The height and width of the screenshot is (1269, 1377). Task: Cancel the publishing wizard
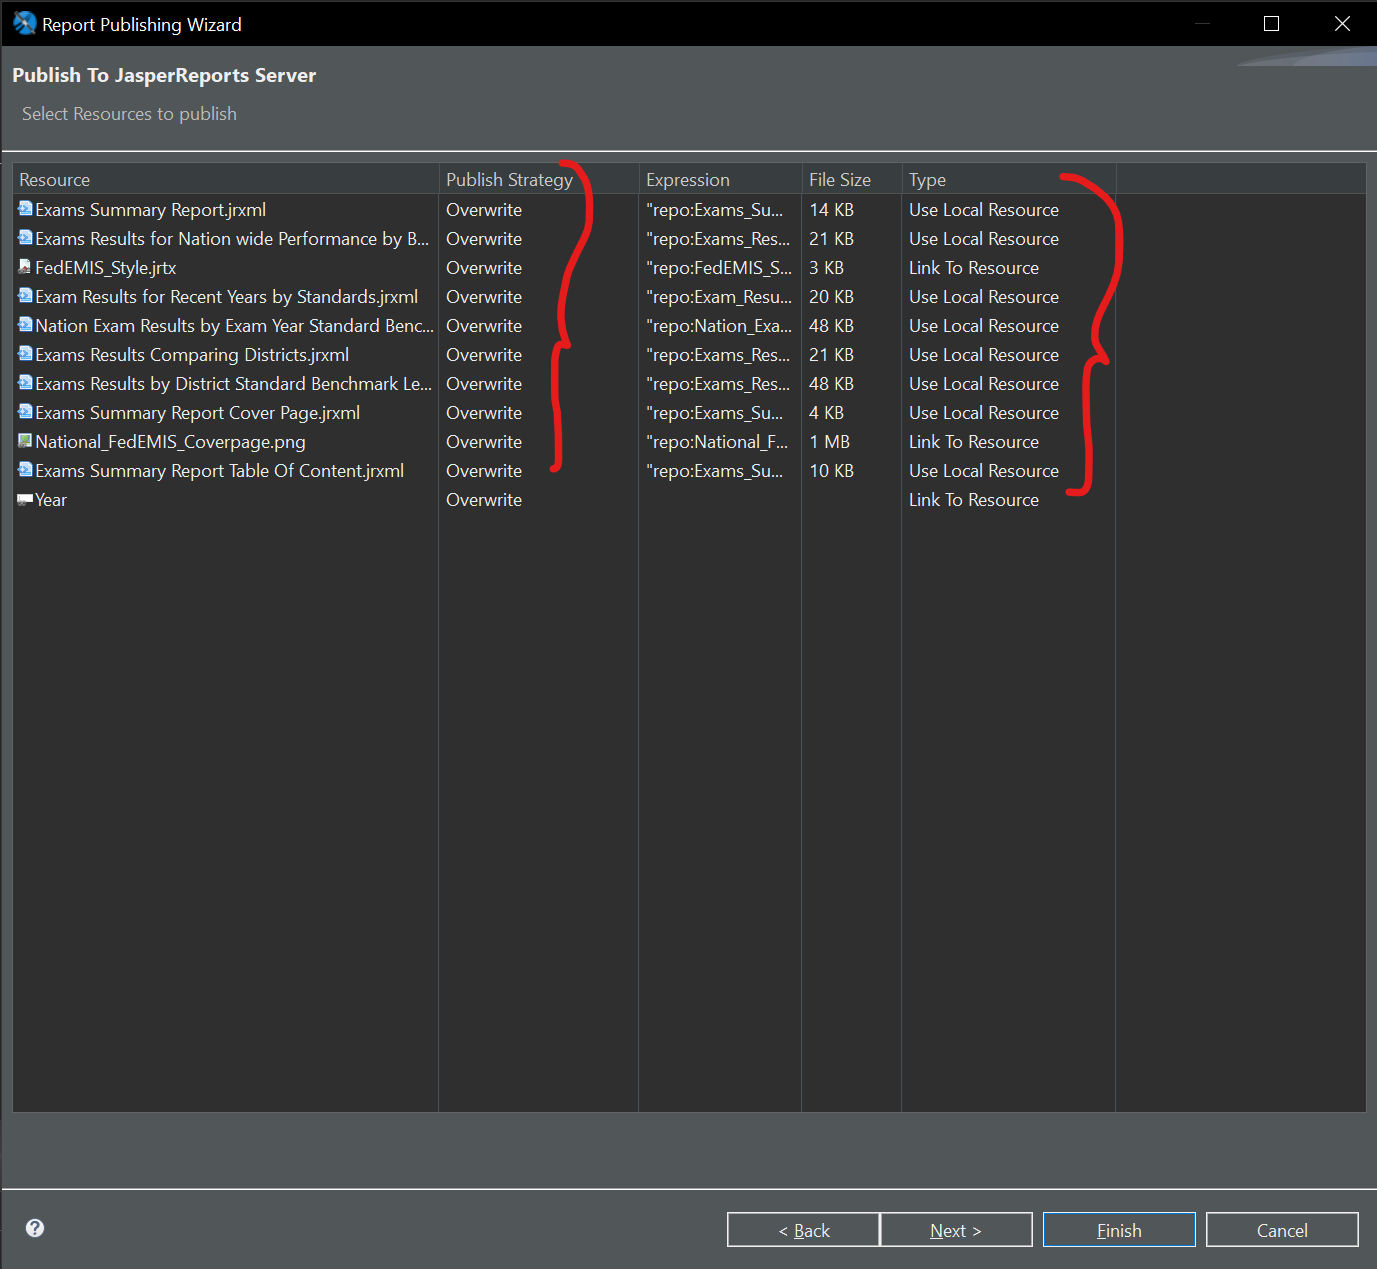pyautogui.click(x=1281, y=1230)
